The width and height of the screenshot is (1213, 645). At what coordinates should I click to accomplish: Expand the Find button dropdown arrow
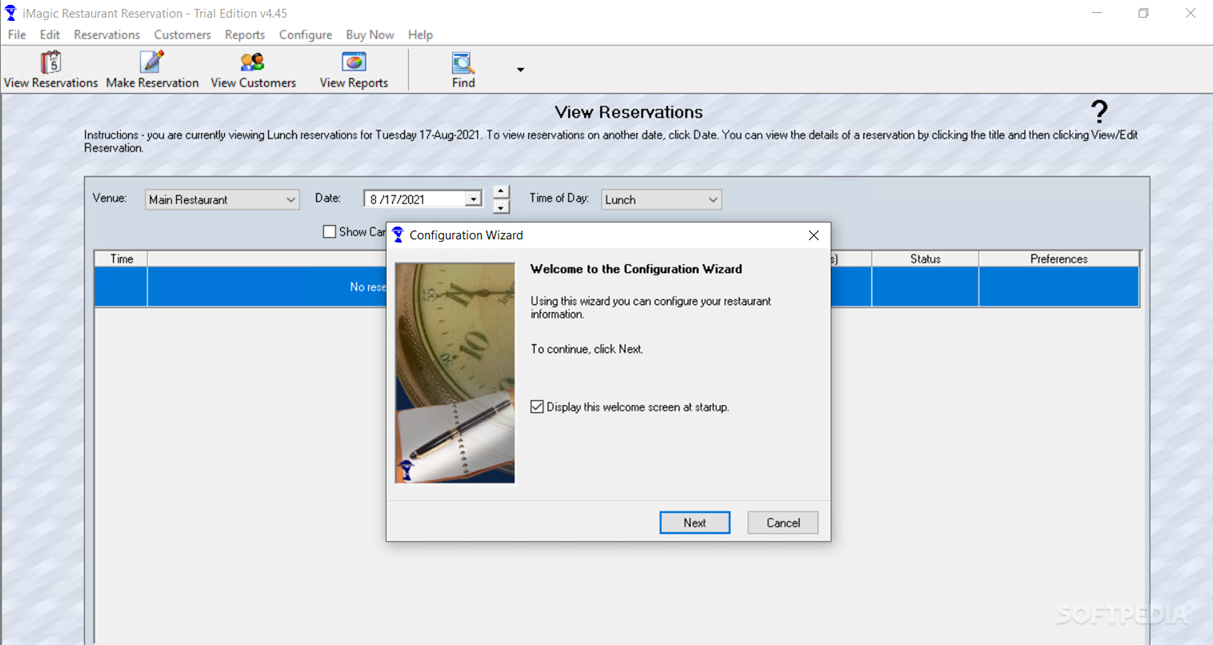[x=520, y=70]
